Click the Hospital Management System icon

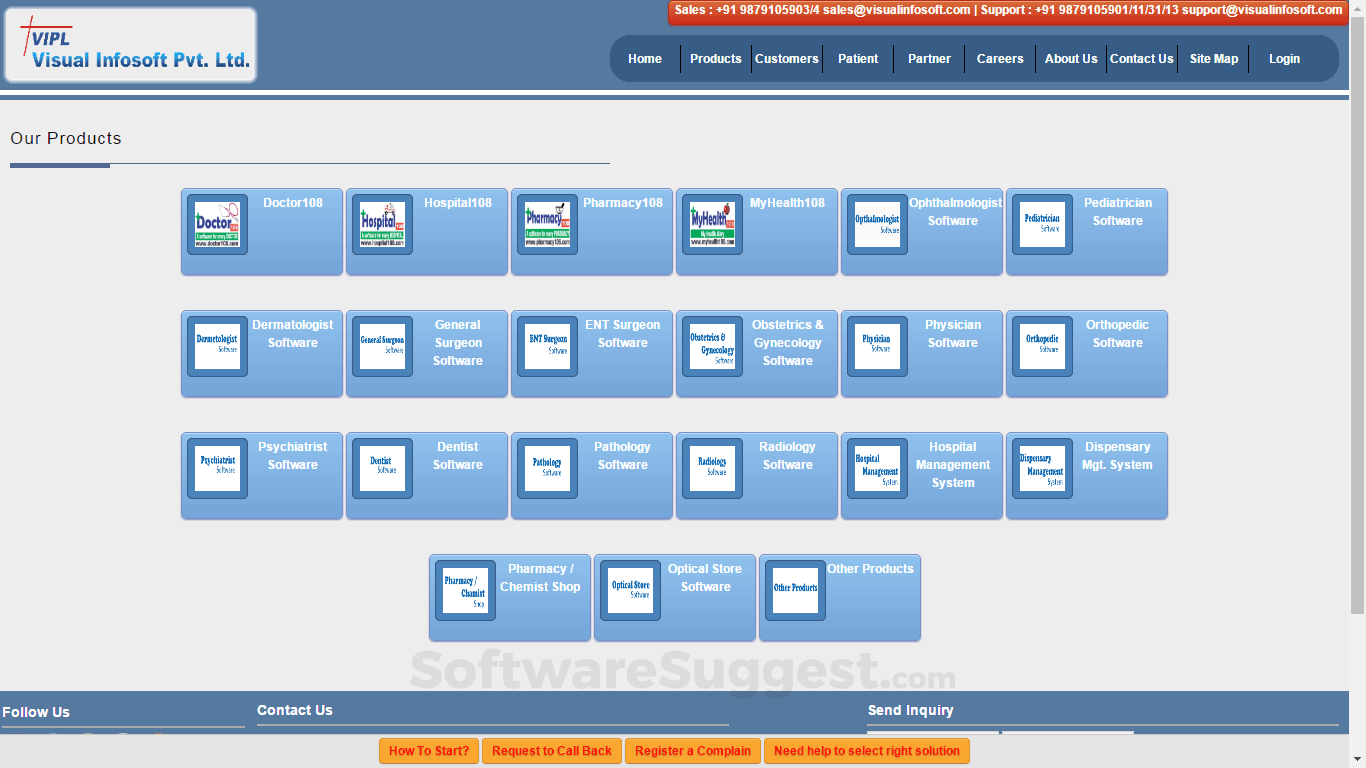877,468
